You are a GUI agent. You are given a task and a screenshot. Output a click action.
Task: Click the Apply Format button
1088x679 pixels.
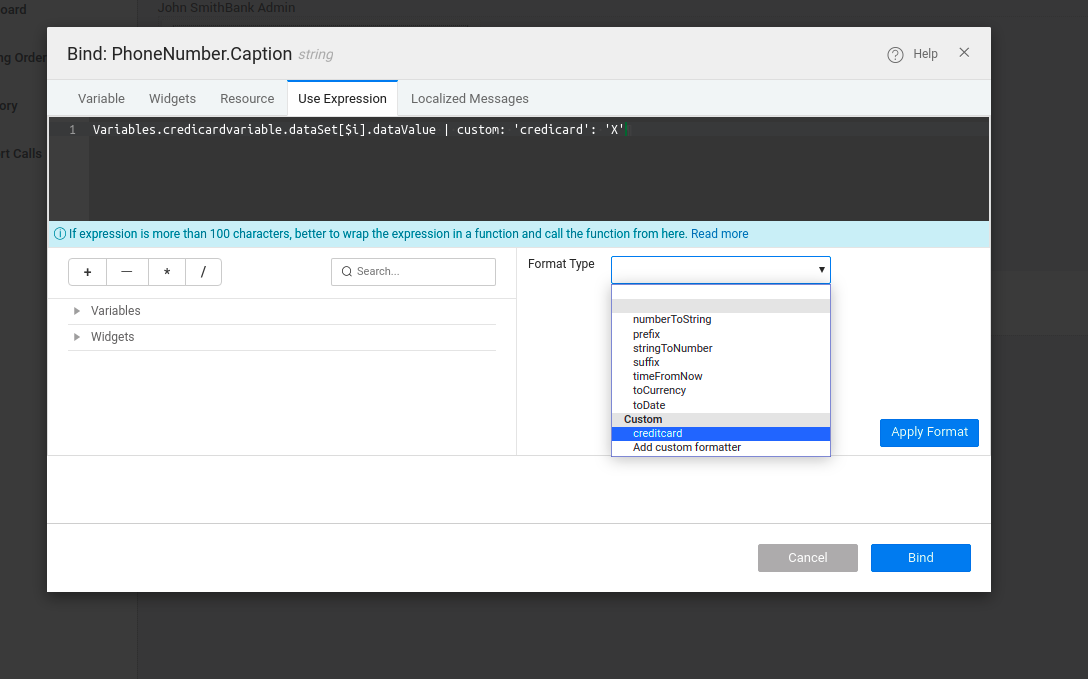[929, 432]
